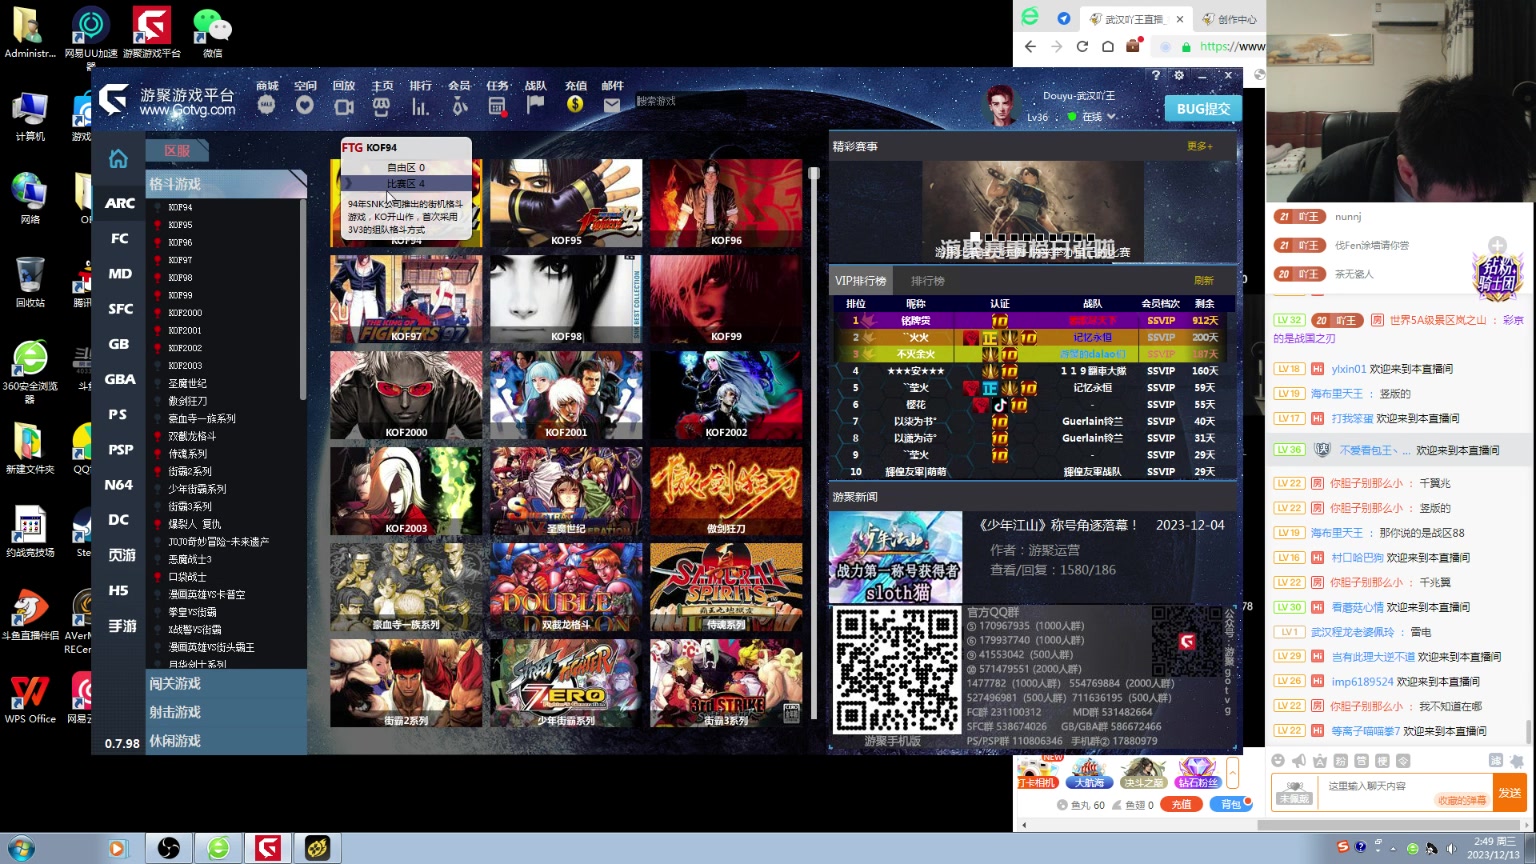This screenshot has width=1536, height=864.
Task: Open WPS Office desktop icon
Action: [30, 698]
